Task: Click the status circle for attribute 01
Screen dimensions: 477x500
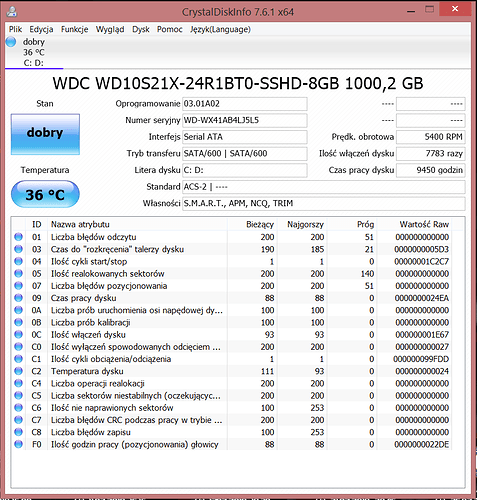Action: pyautogui.click(x=18, y=237)
